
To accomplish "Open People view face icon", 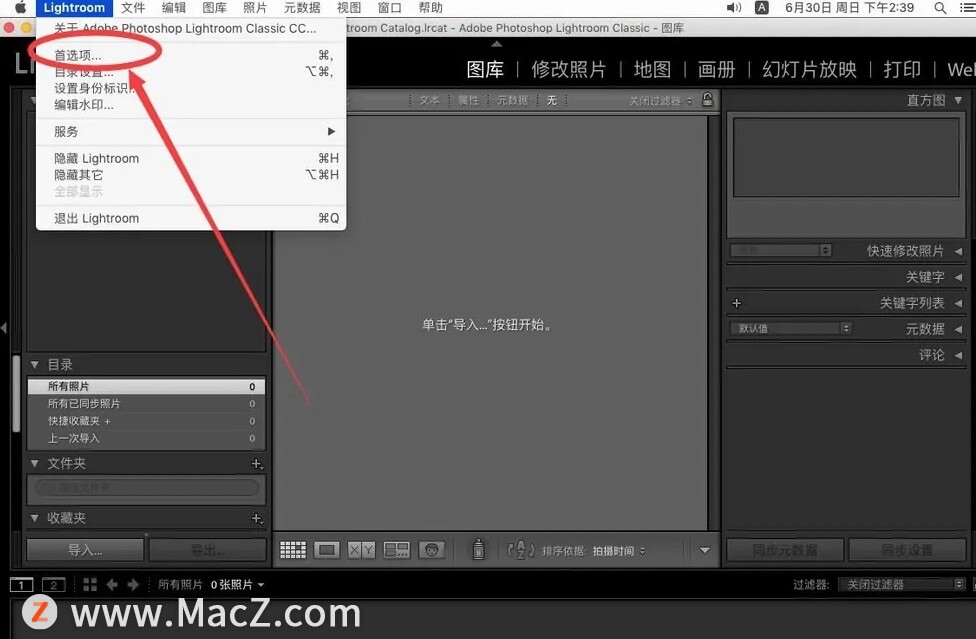I will [431, 550].
